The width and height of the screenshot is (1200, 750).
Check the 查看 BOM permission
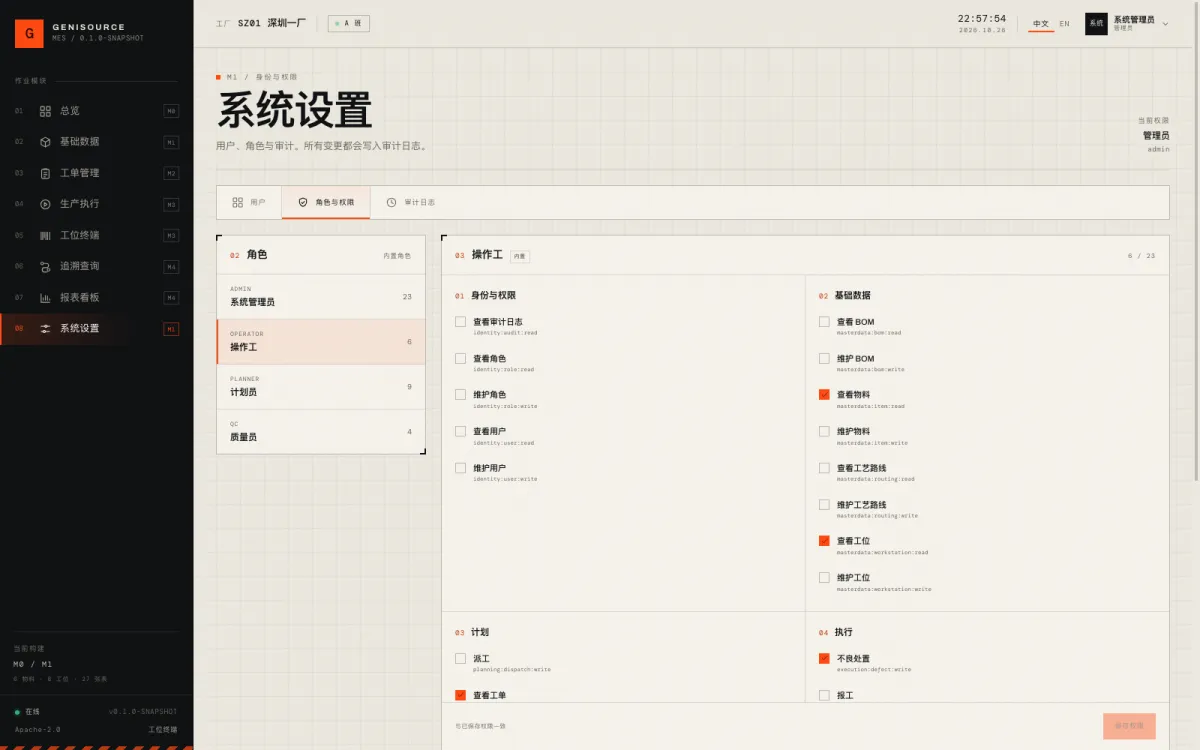click(824, 322)
